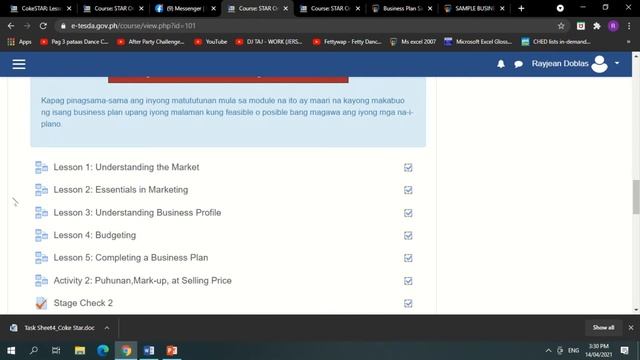The image size is (640, 360).
Task: Switch to the CokeSTAR Lesson tab
Action: pyautogui.click(x=40, y=9)
